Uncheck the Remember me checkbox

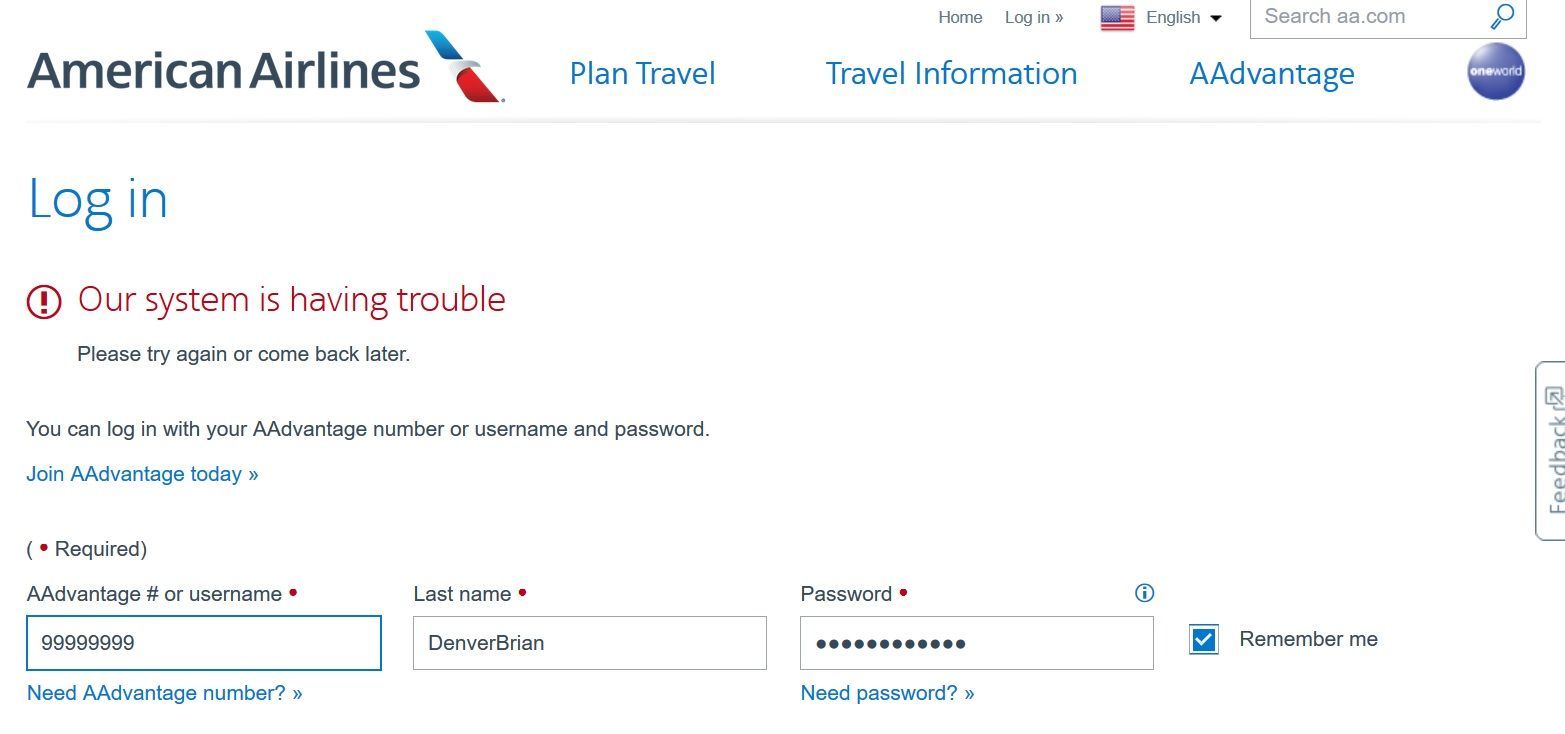[1204, 640]
